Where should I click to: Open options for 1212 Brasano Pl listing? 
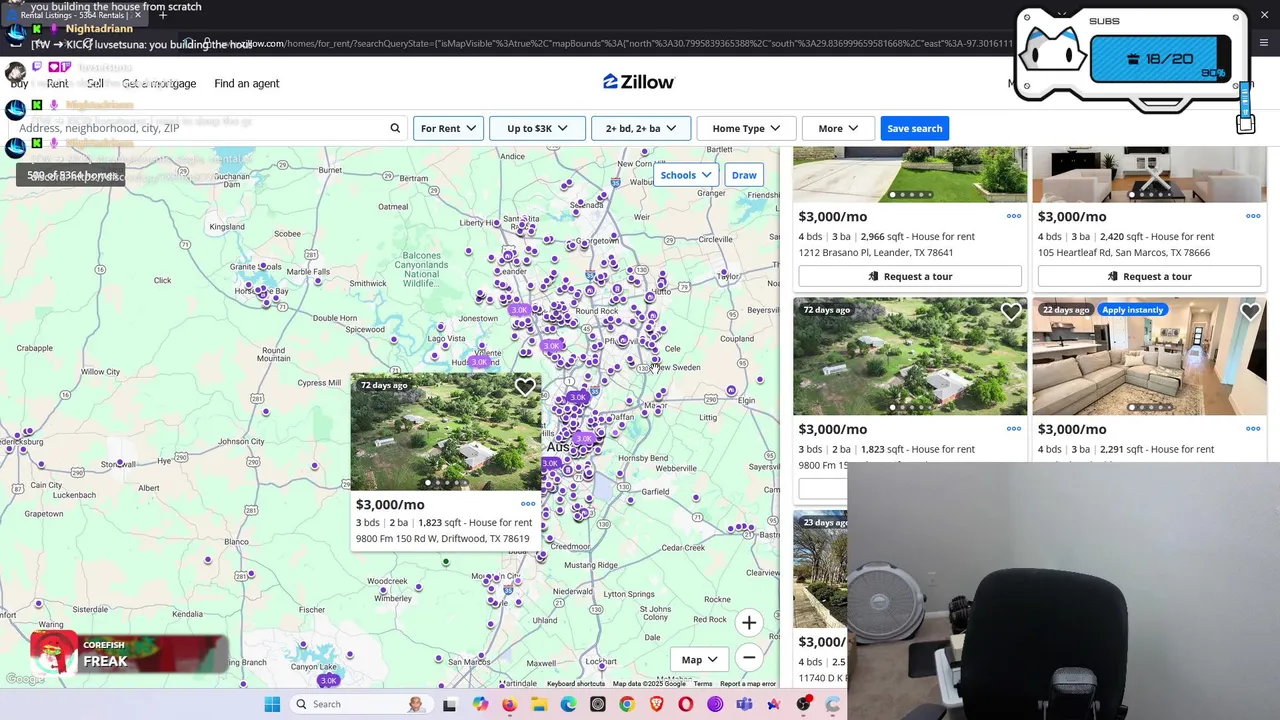click(1014, 216)
